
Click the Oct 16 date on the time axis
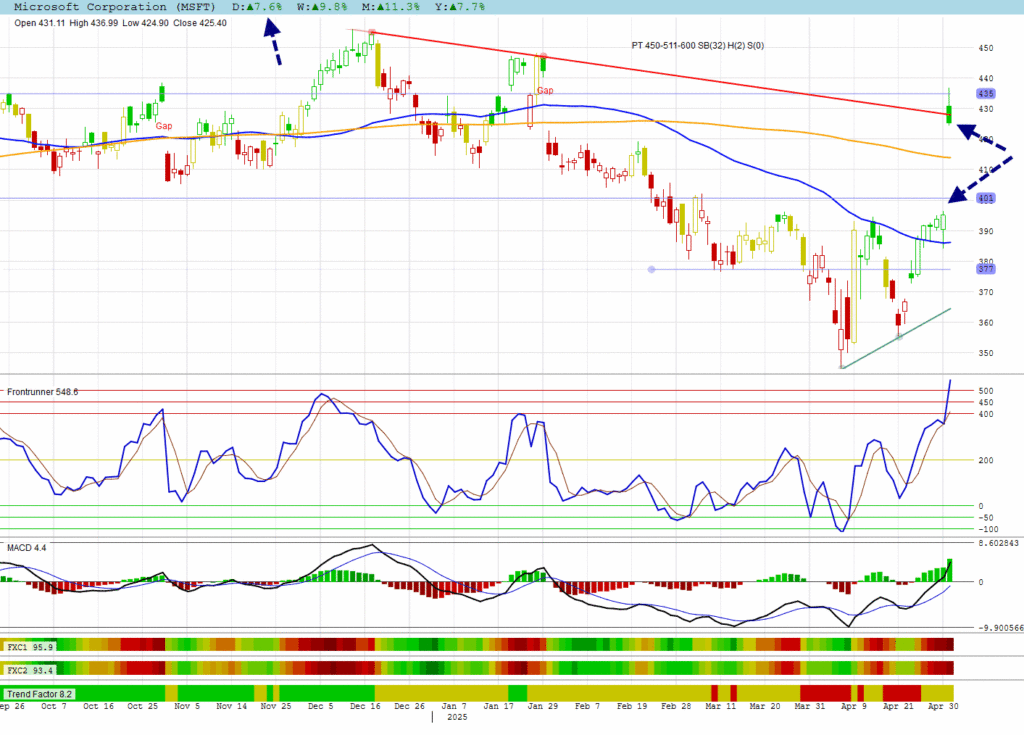pyautogui.click(x=98, y=706)
